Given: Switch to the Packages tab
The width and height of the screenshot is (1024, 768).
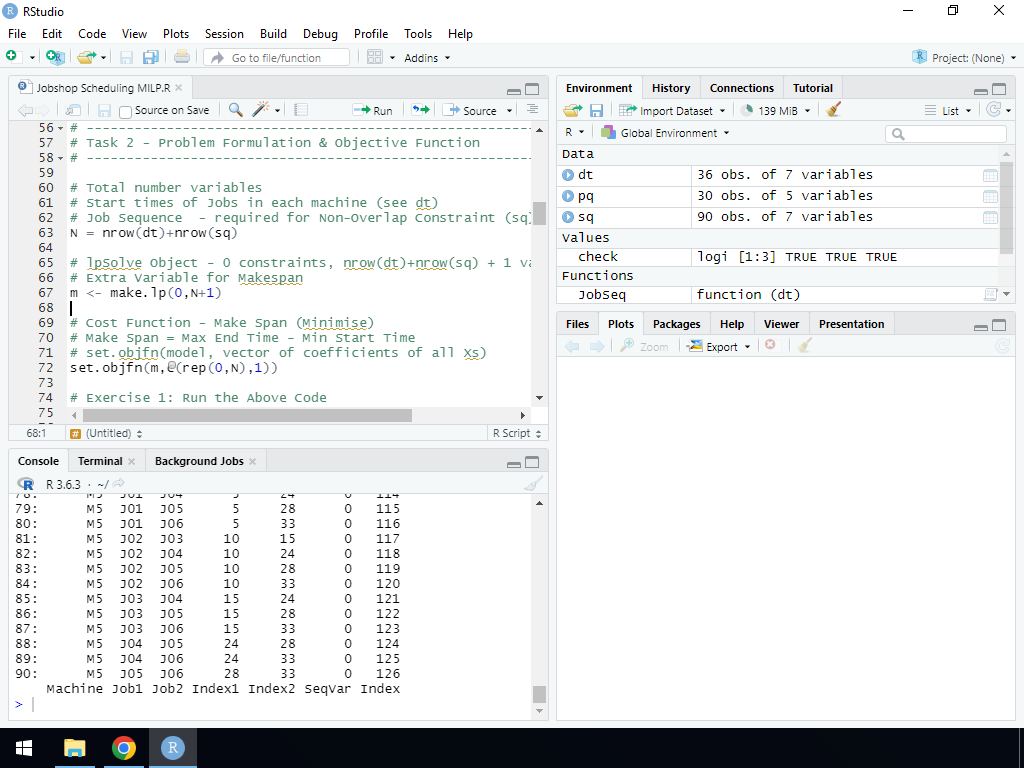Looking at the screenshot, I should 676,324.
